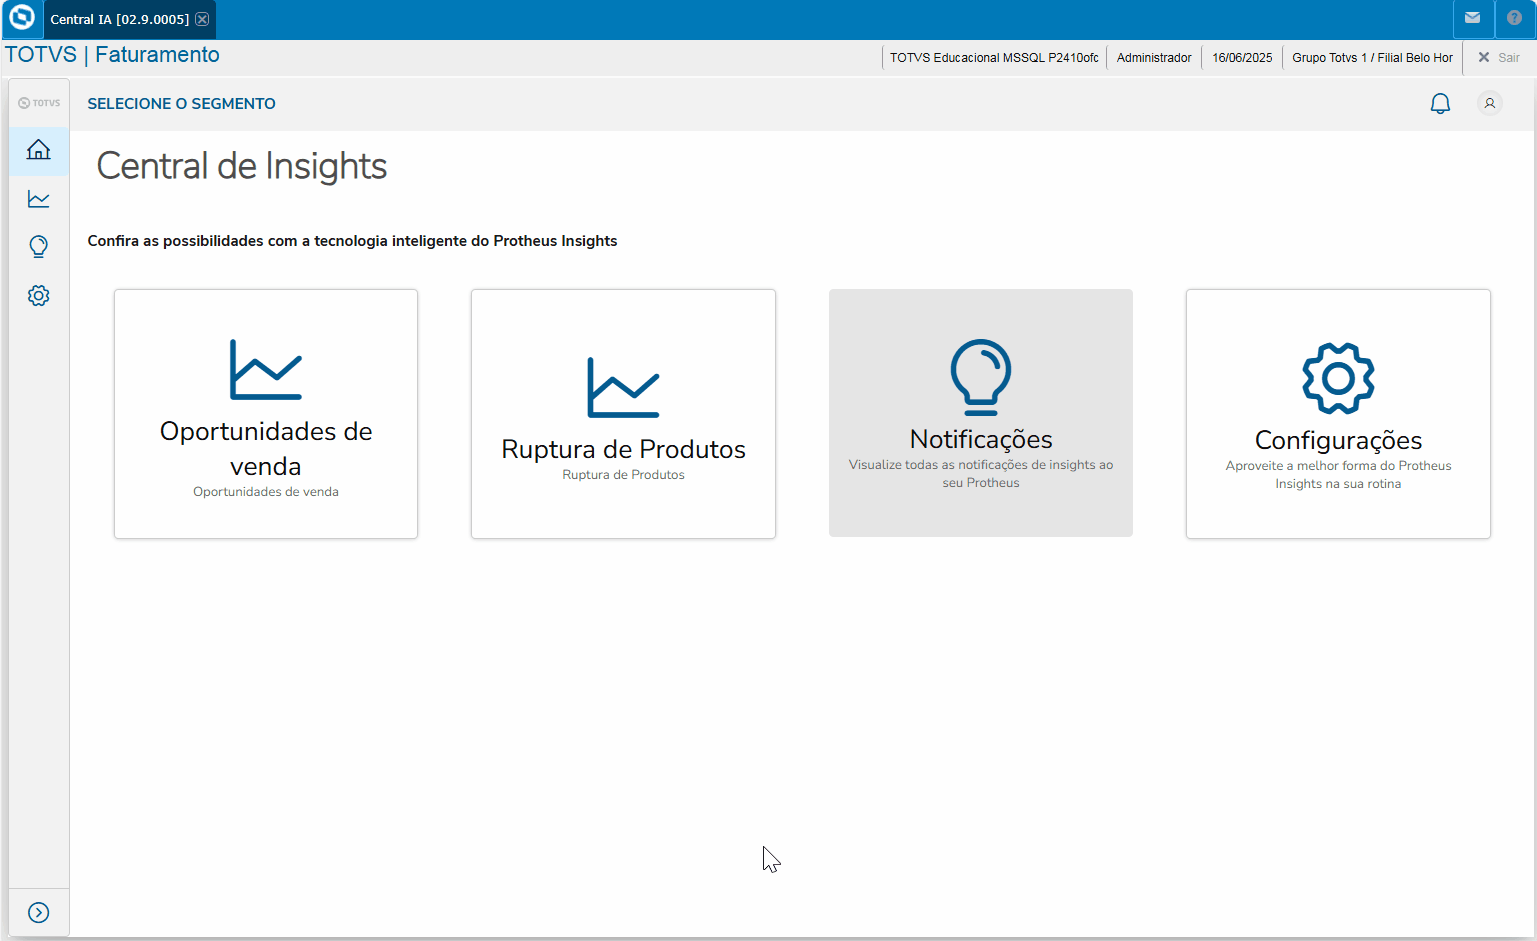Click Grupo Totvs 1 / Filial Belo Hor
1537x941 pixels.
coord(1372,58)
